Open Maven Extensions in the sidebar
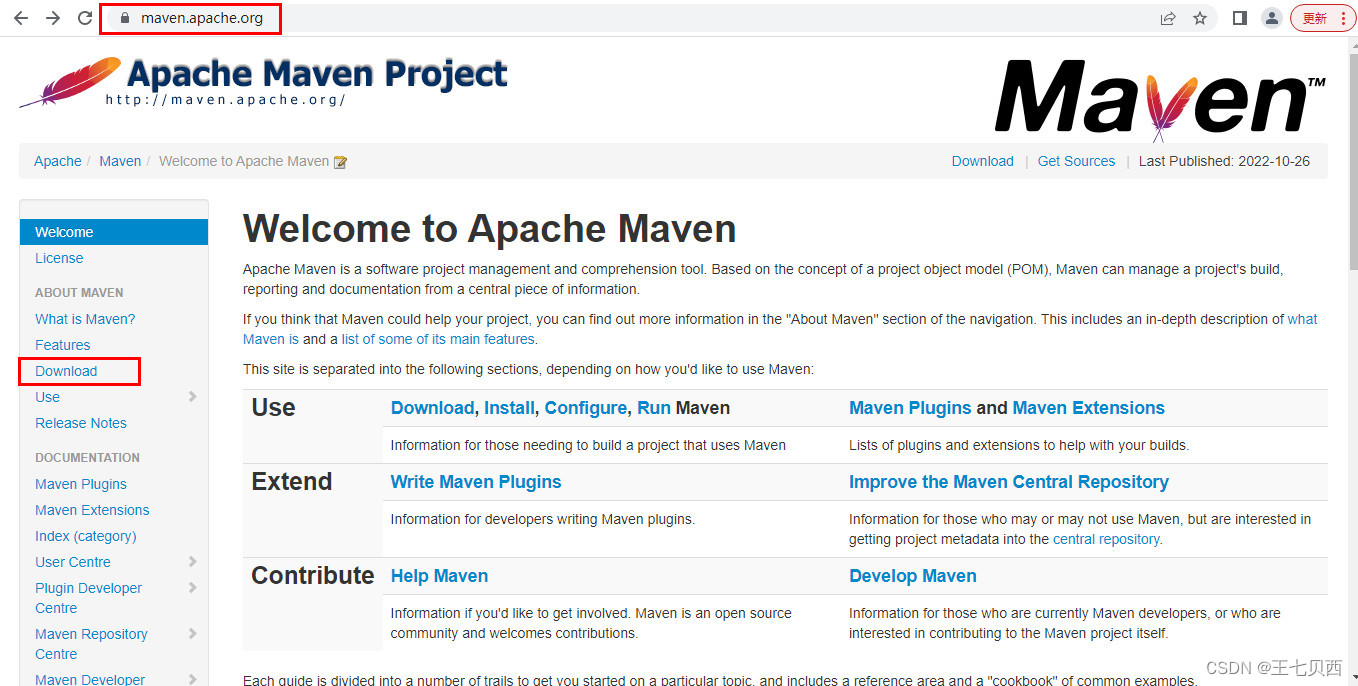 pos(92,510)
